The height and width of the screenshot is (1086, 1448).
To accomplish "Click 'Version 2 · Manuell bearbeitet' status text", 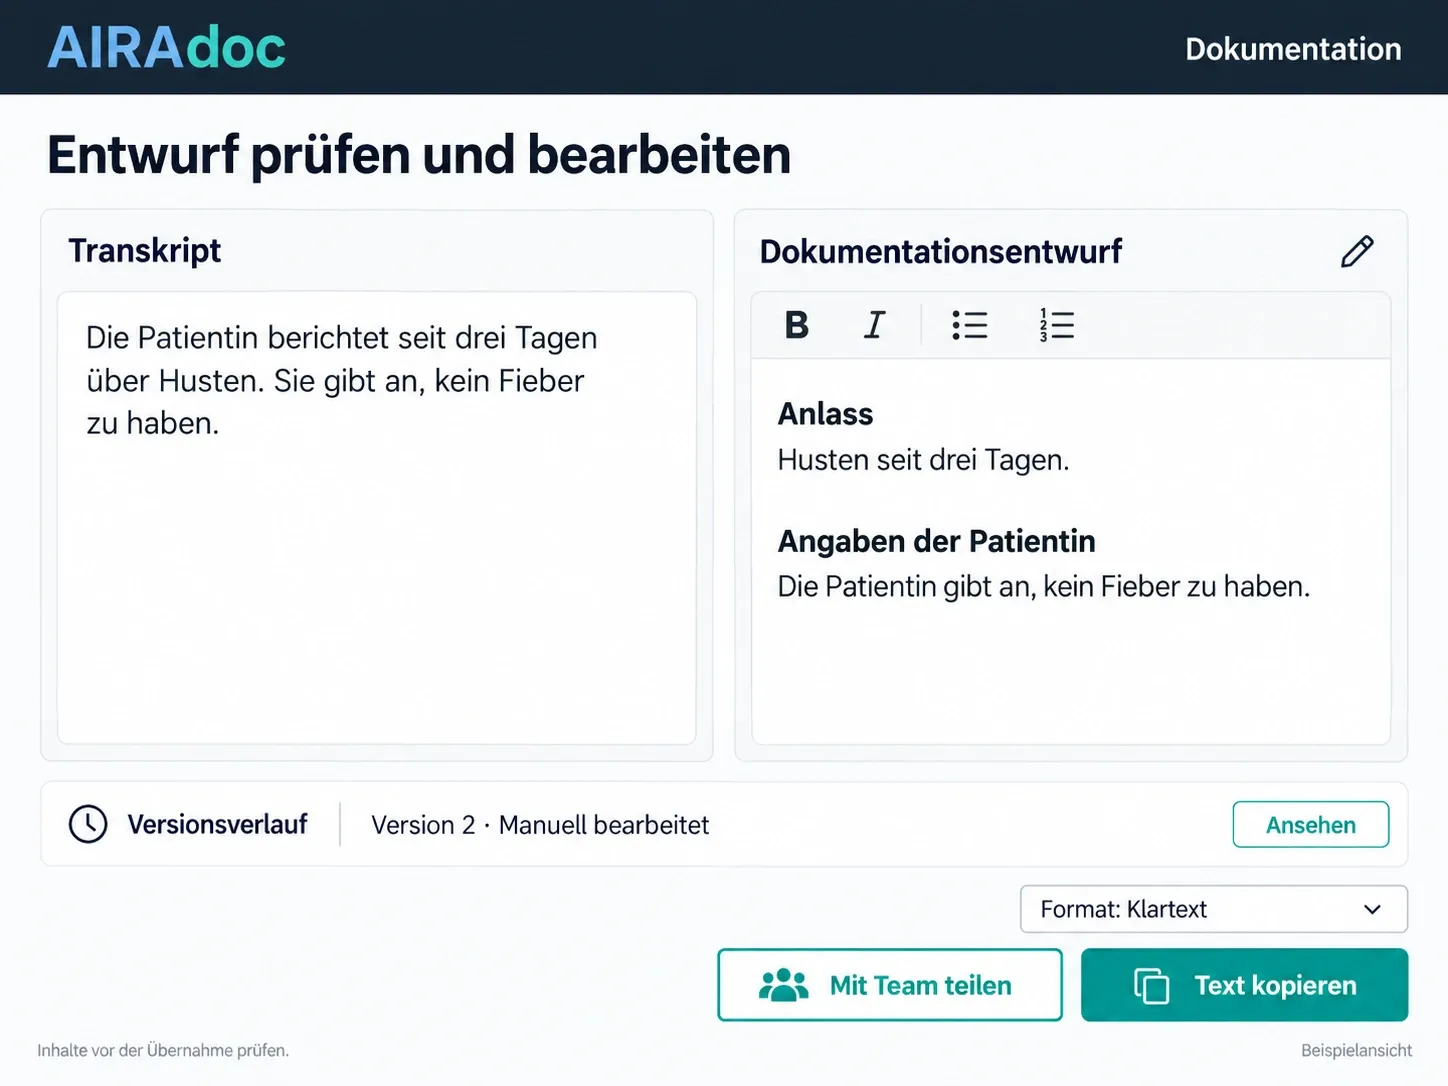I will pyautogui.click(x=540, y=825).
